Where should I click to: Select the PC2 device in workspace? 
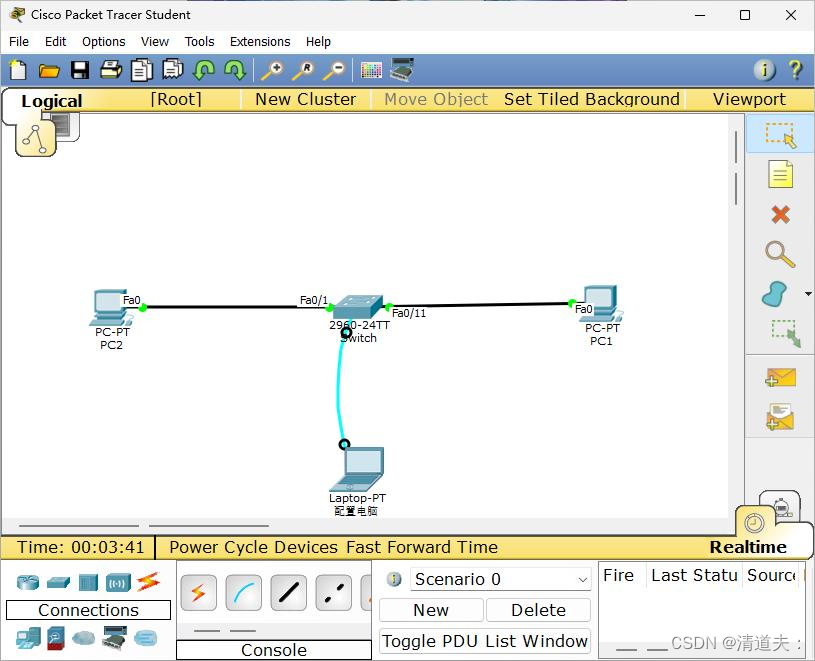(x=110, y=308)
